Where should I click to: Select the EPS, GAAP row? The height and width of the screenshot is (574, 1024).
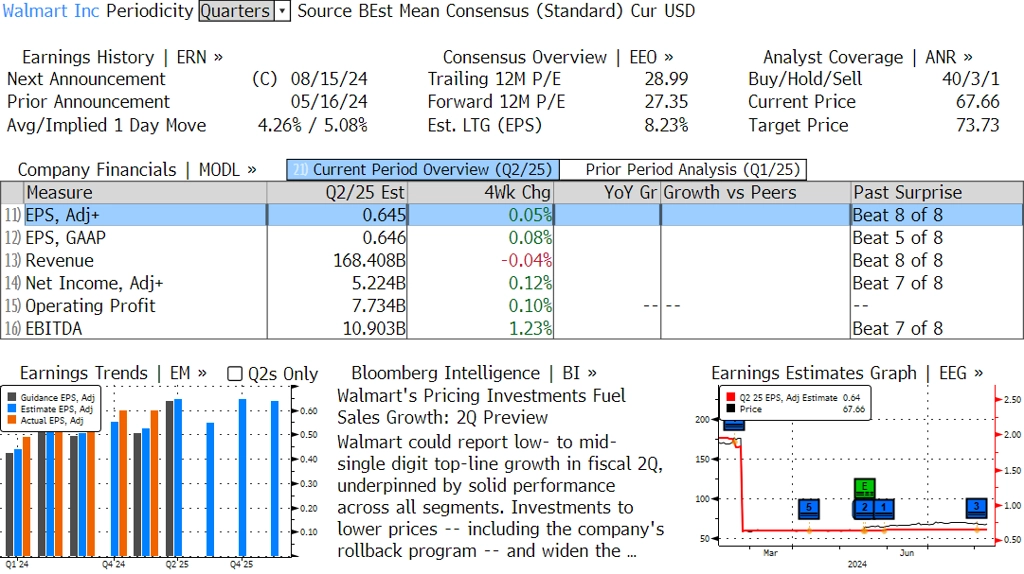pyautogui.click(x=512, y=238)
